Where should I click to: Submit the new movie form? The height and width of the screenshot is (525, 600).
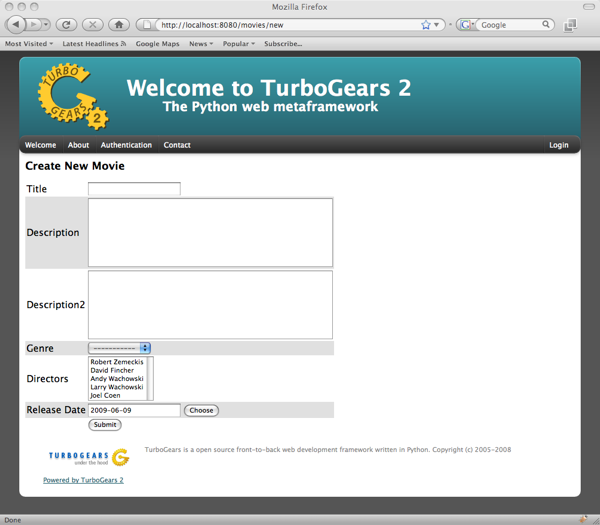click(x=105, y=425)
